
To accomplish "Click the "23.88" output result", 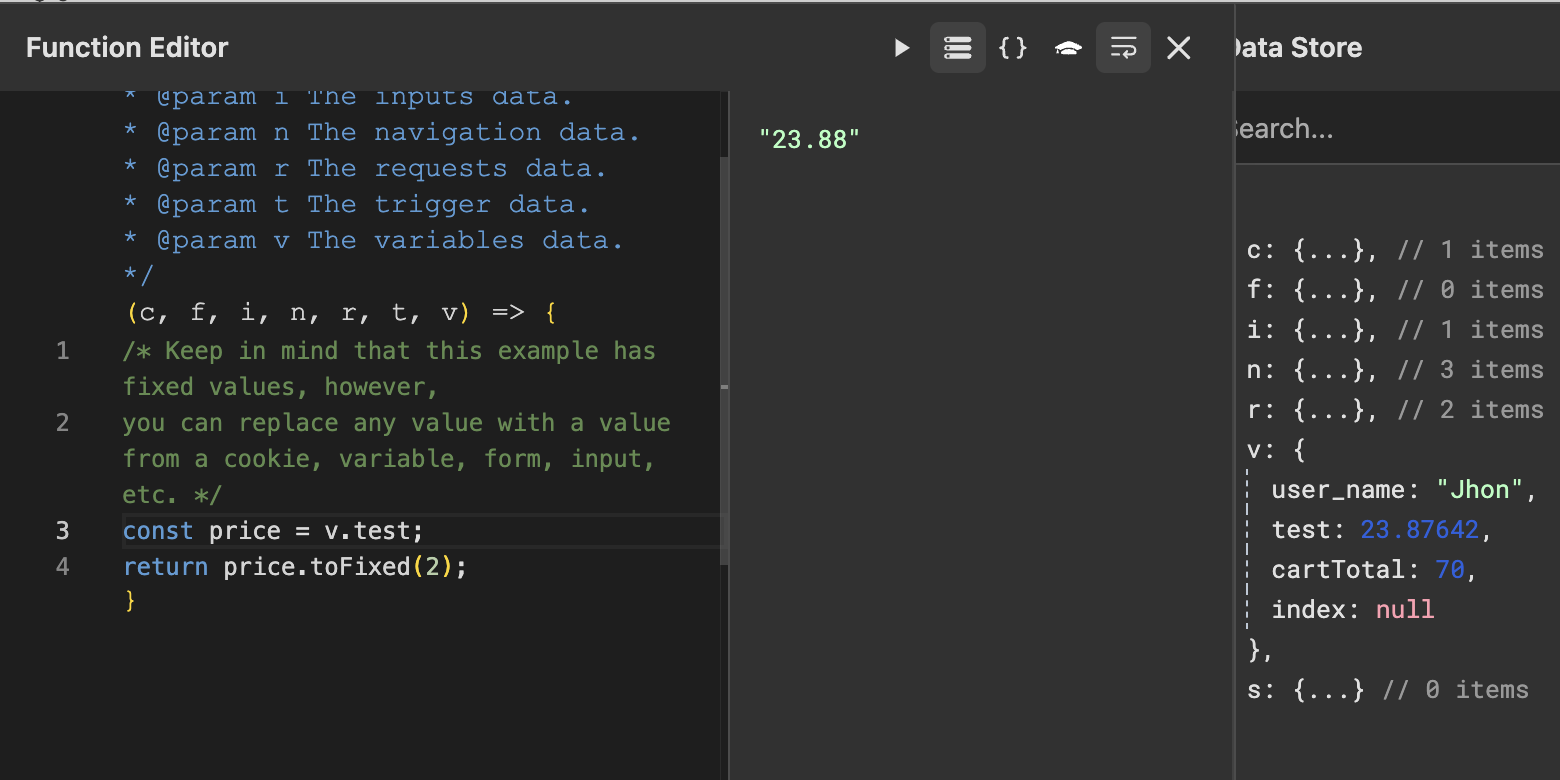I will click(809, 139).
